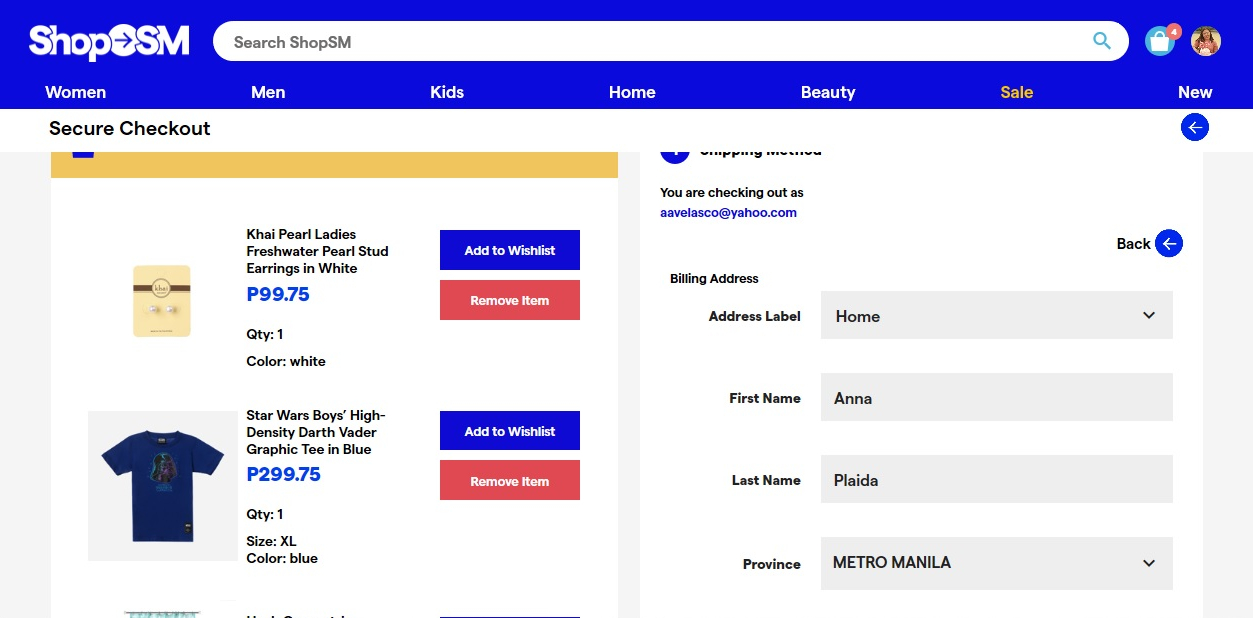Click the P299.75 price
1253x618 pixels.
(x=284, y=474)
